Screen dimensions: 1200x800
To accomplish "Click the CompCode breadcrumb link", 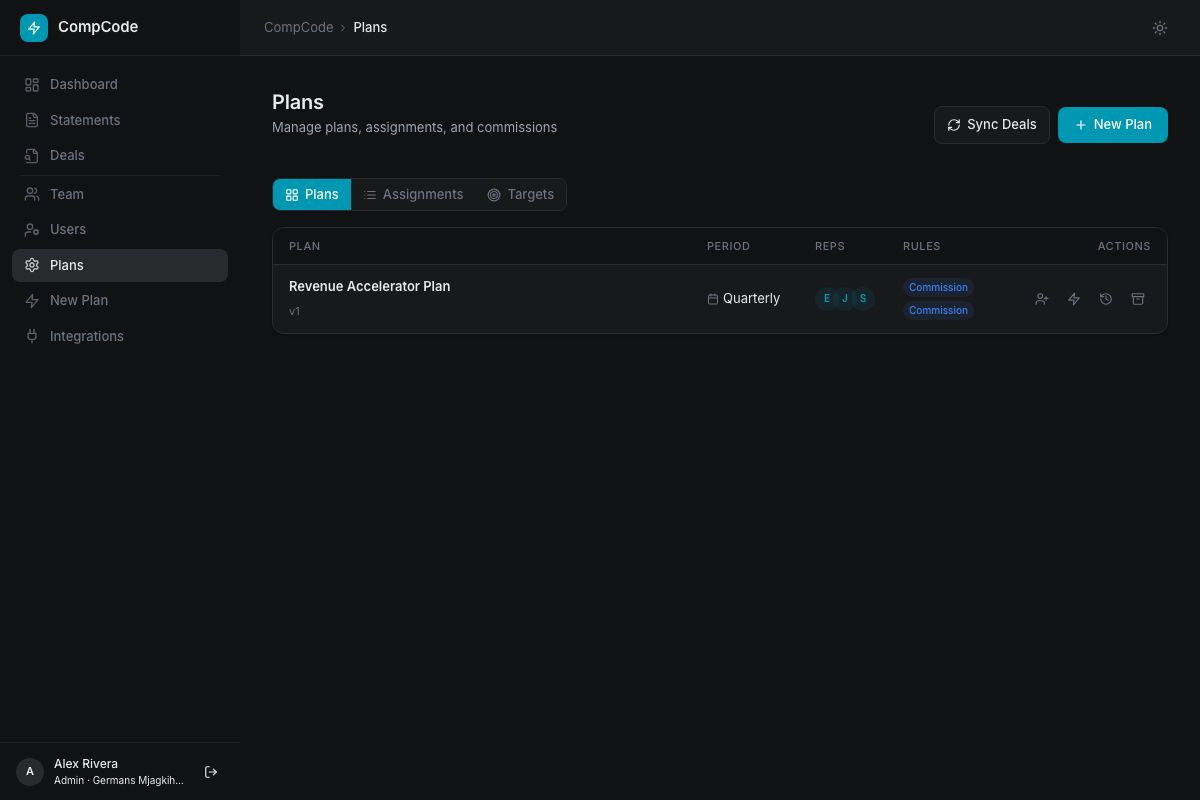I will point(298,27).
